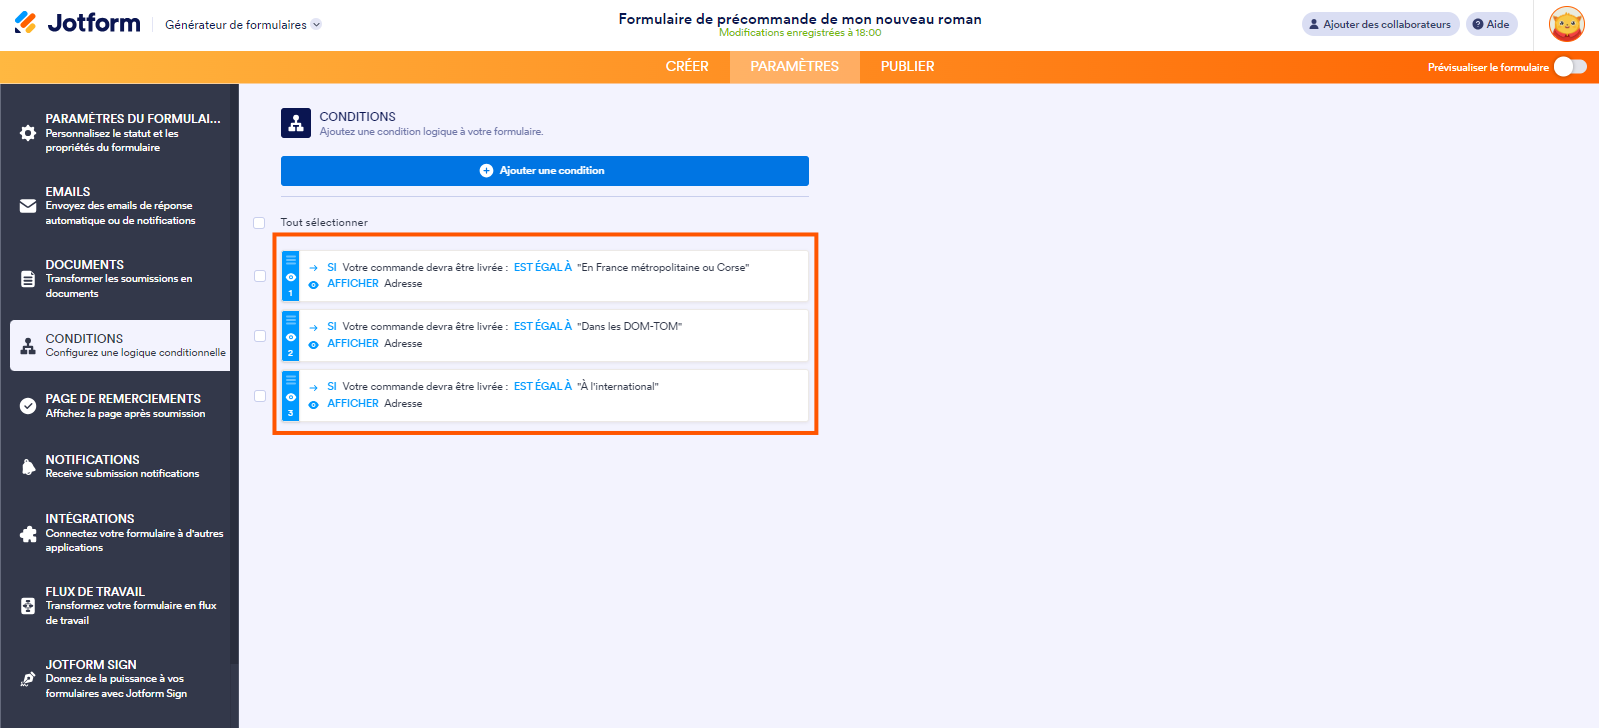Check the Tout sélectionner checkbox
The image size is (1599, 728).
click(259, 223)
